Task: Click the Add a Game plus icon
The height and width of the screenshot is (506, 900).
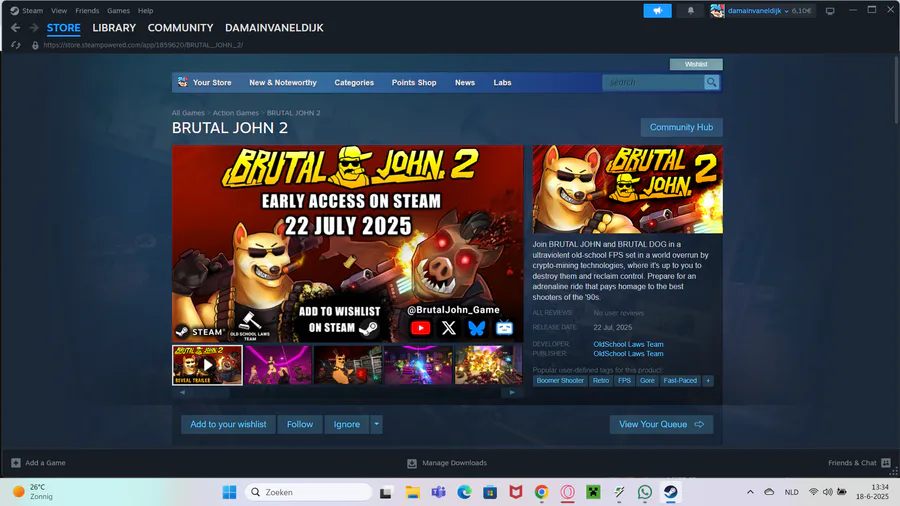Action: 16,462
